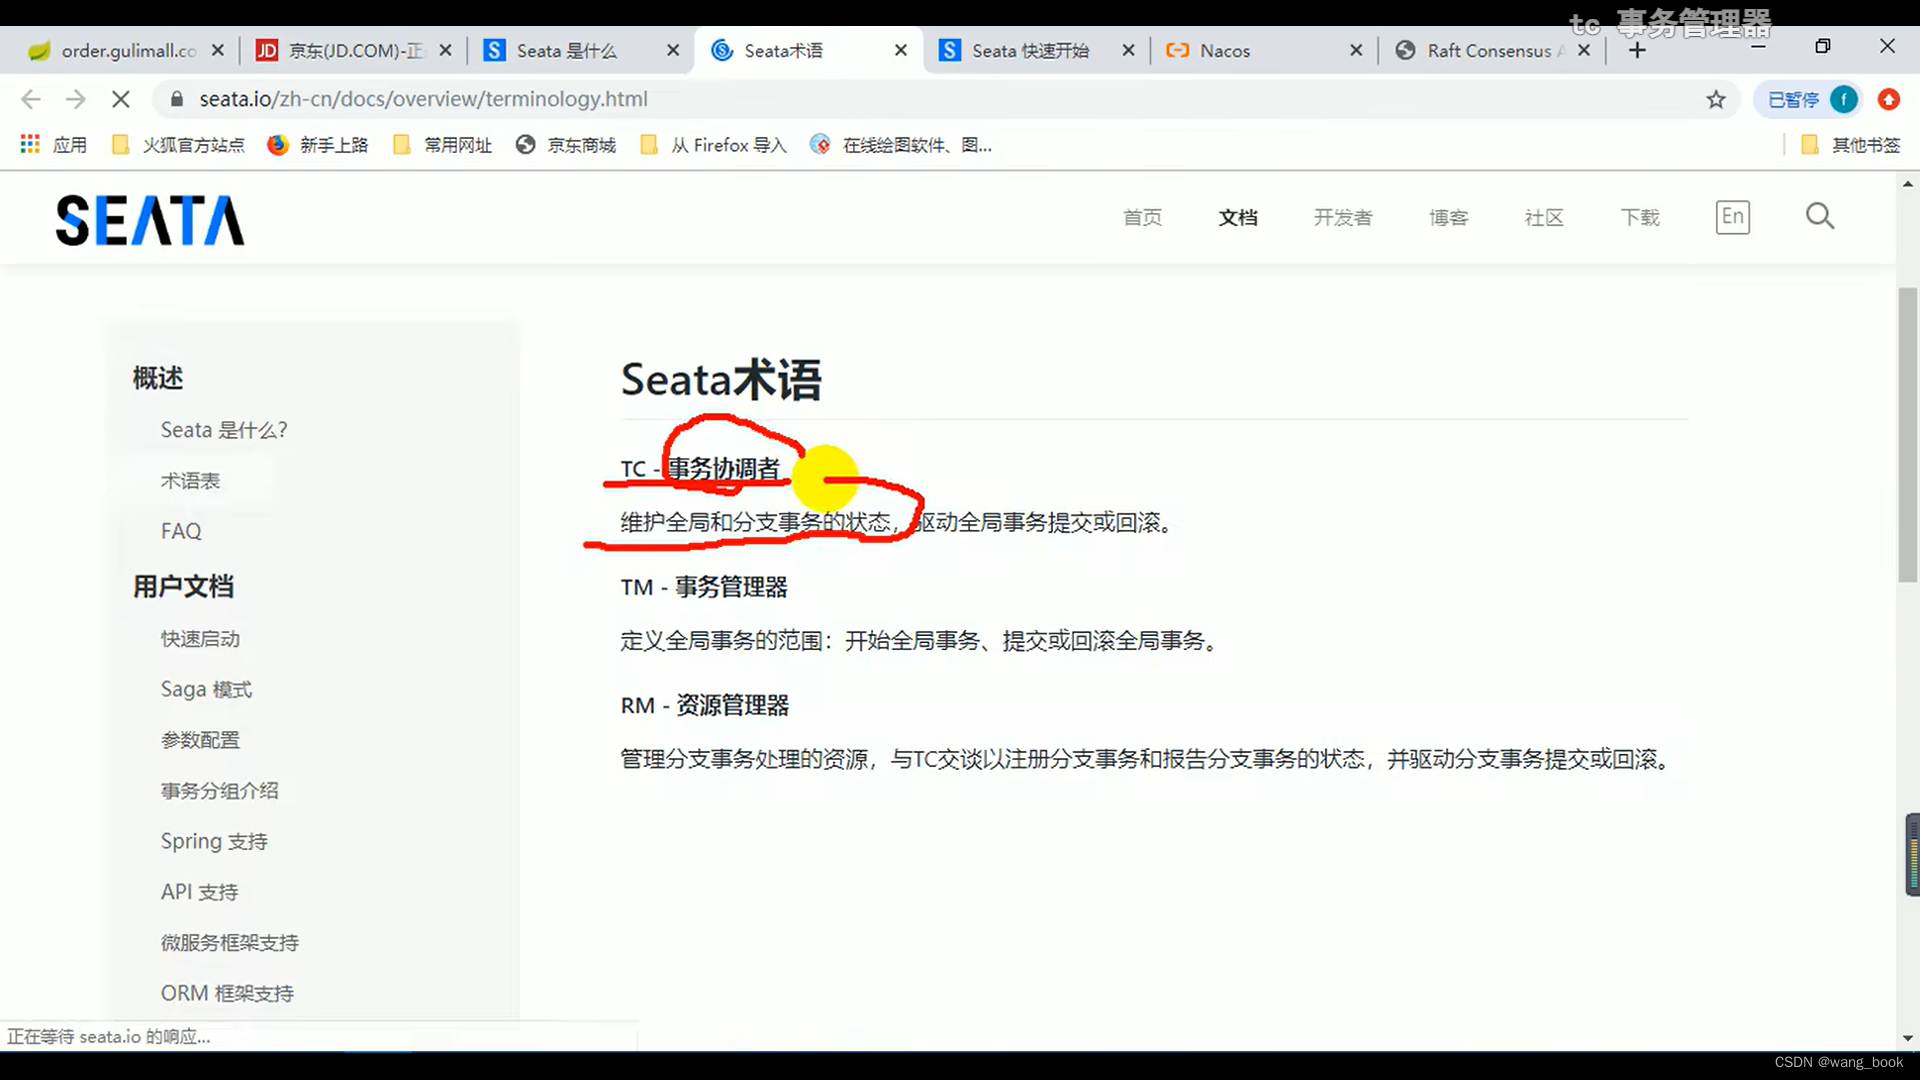Open the 常用网址 bookmark folder
This screenshot has width=1920, height=1080.
point(443,145)
